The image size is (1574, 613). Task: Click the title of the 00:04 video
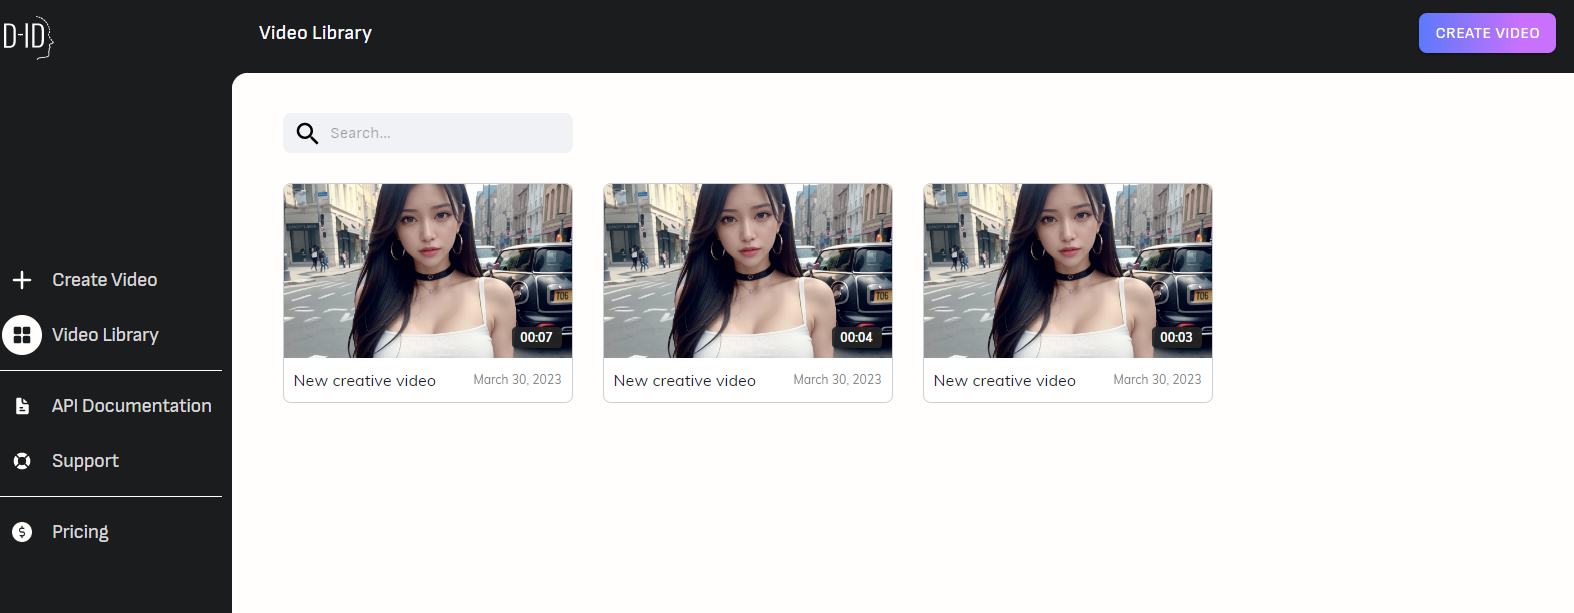[x=685, y=381]
